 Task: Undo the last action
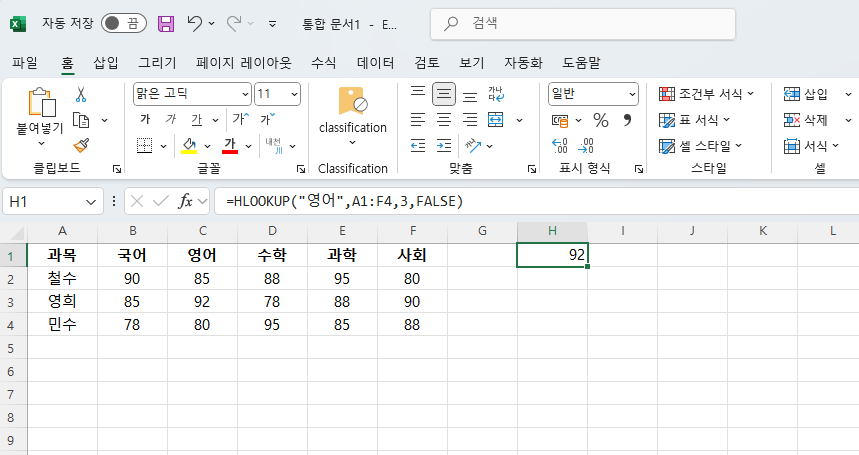194,24
